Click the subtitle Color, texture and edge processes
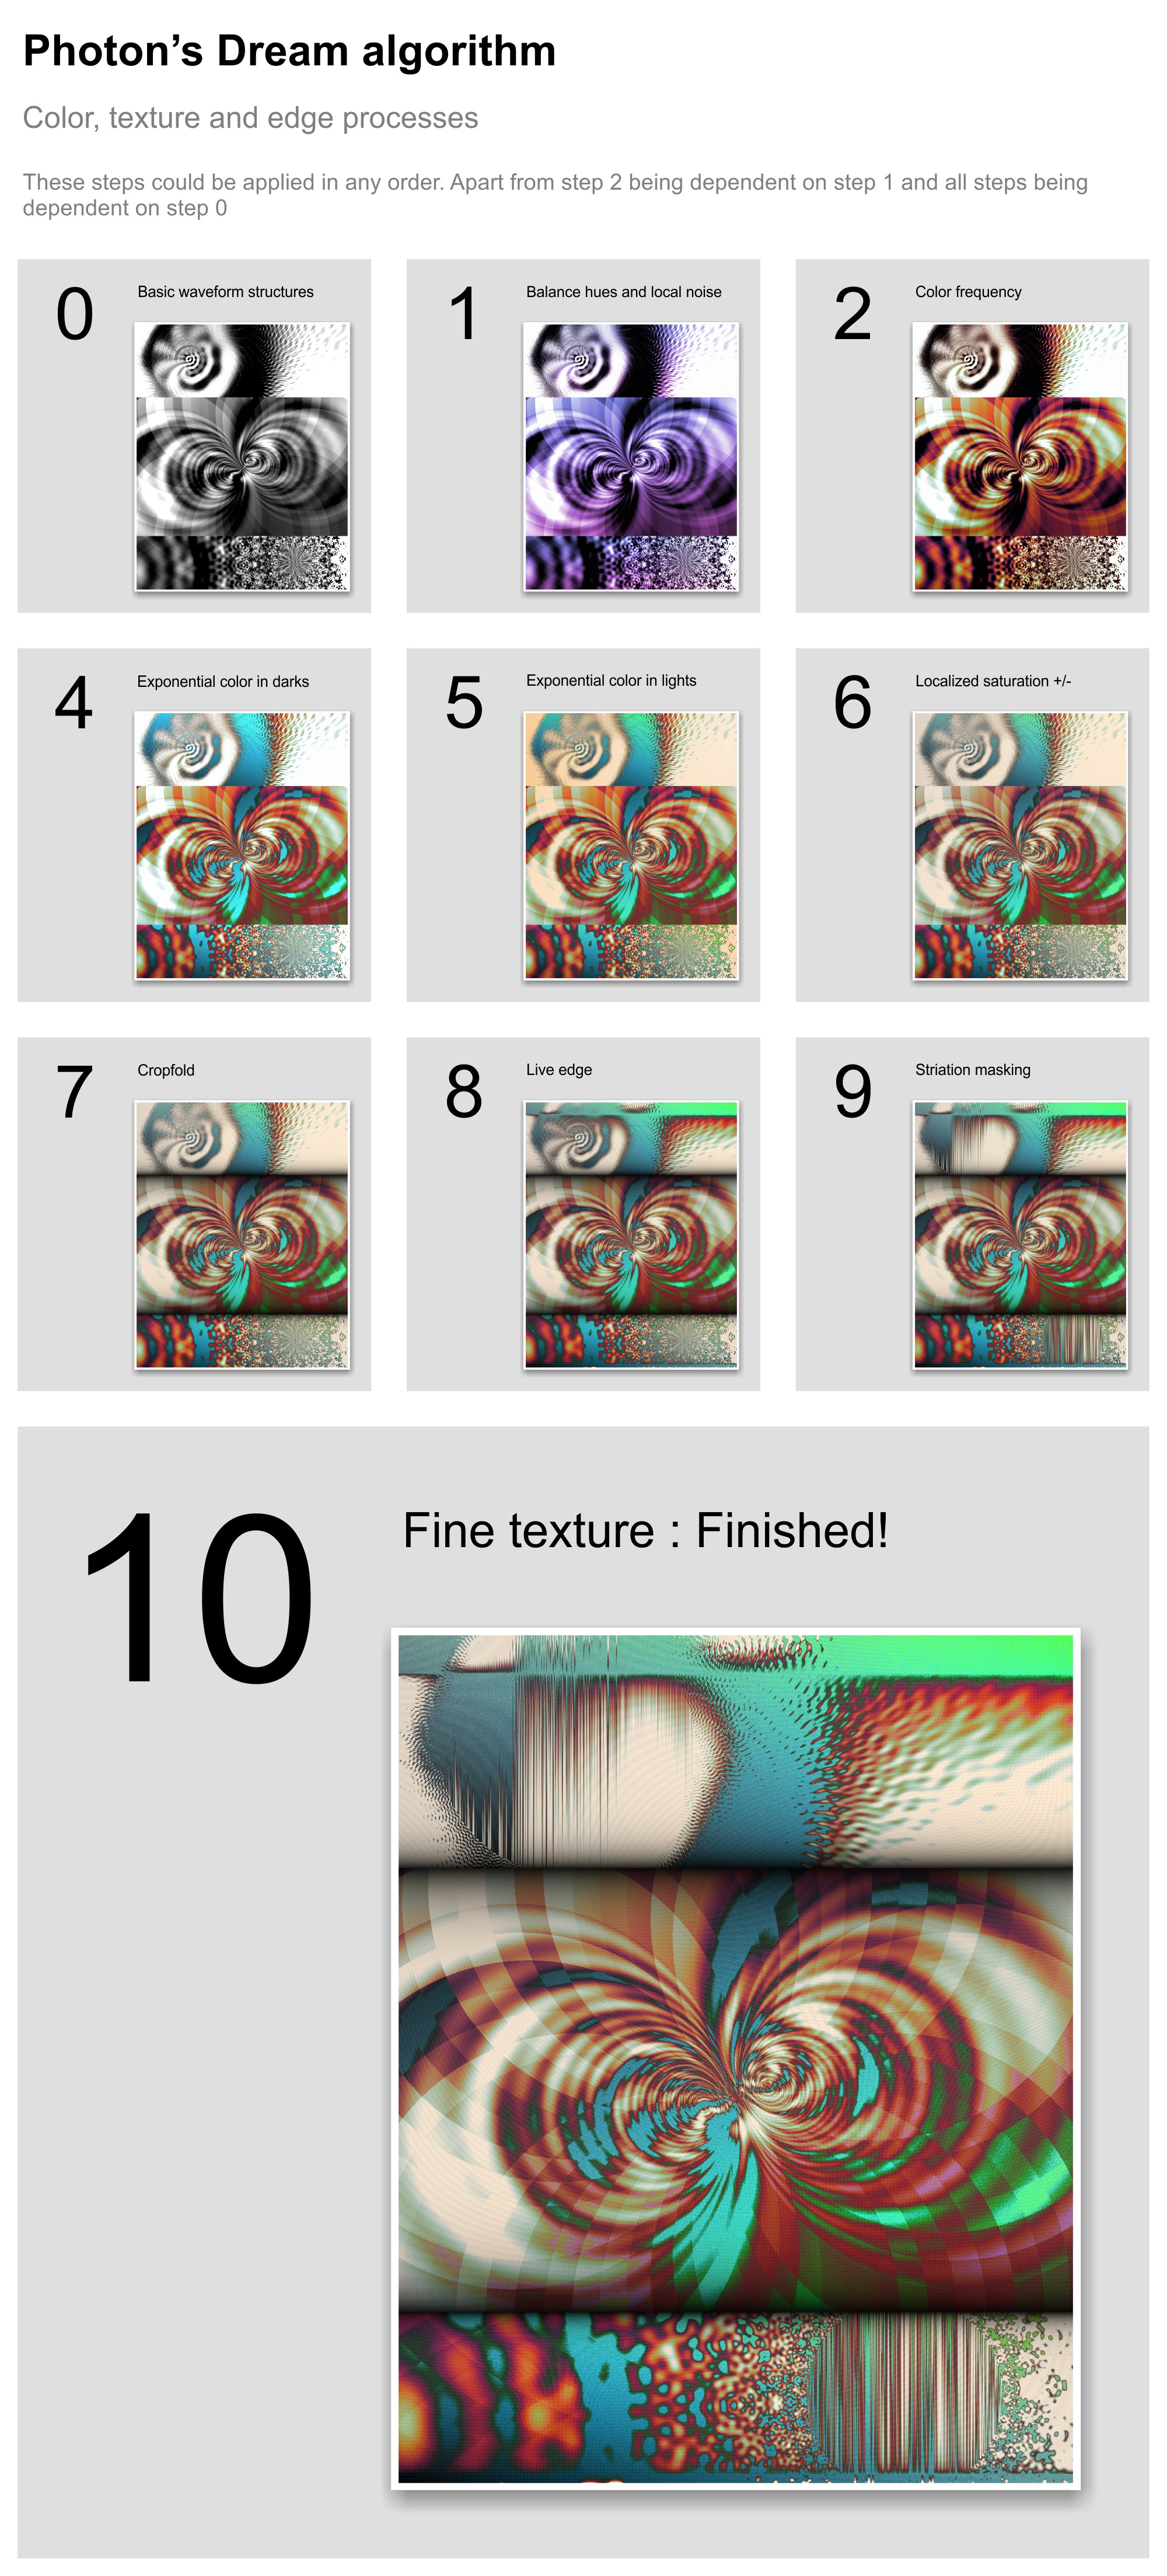This screenshot has width=1167, height=2576. (x=250, y=118)
